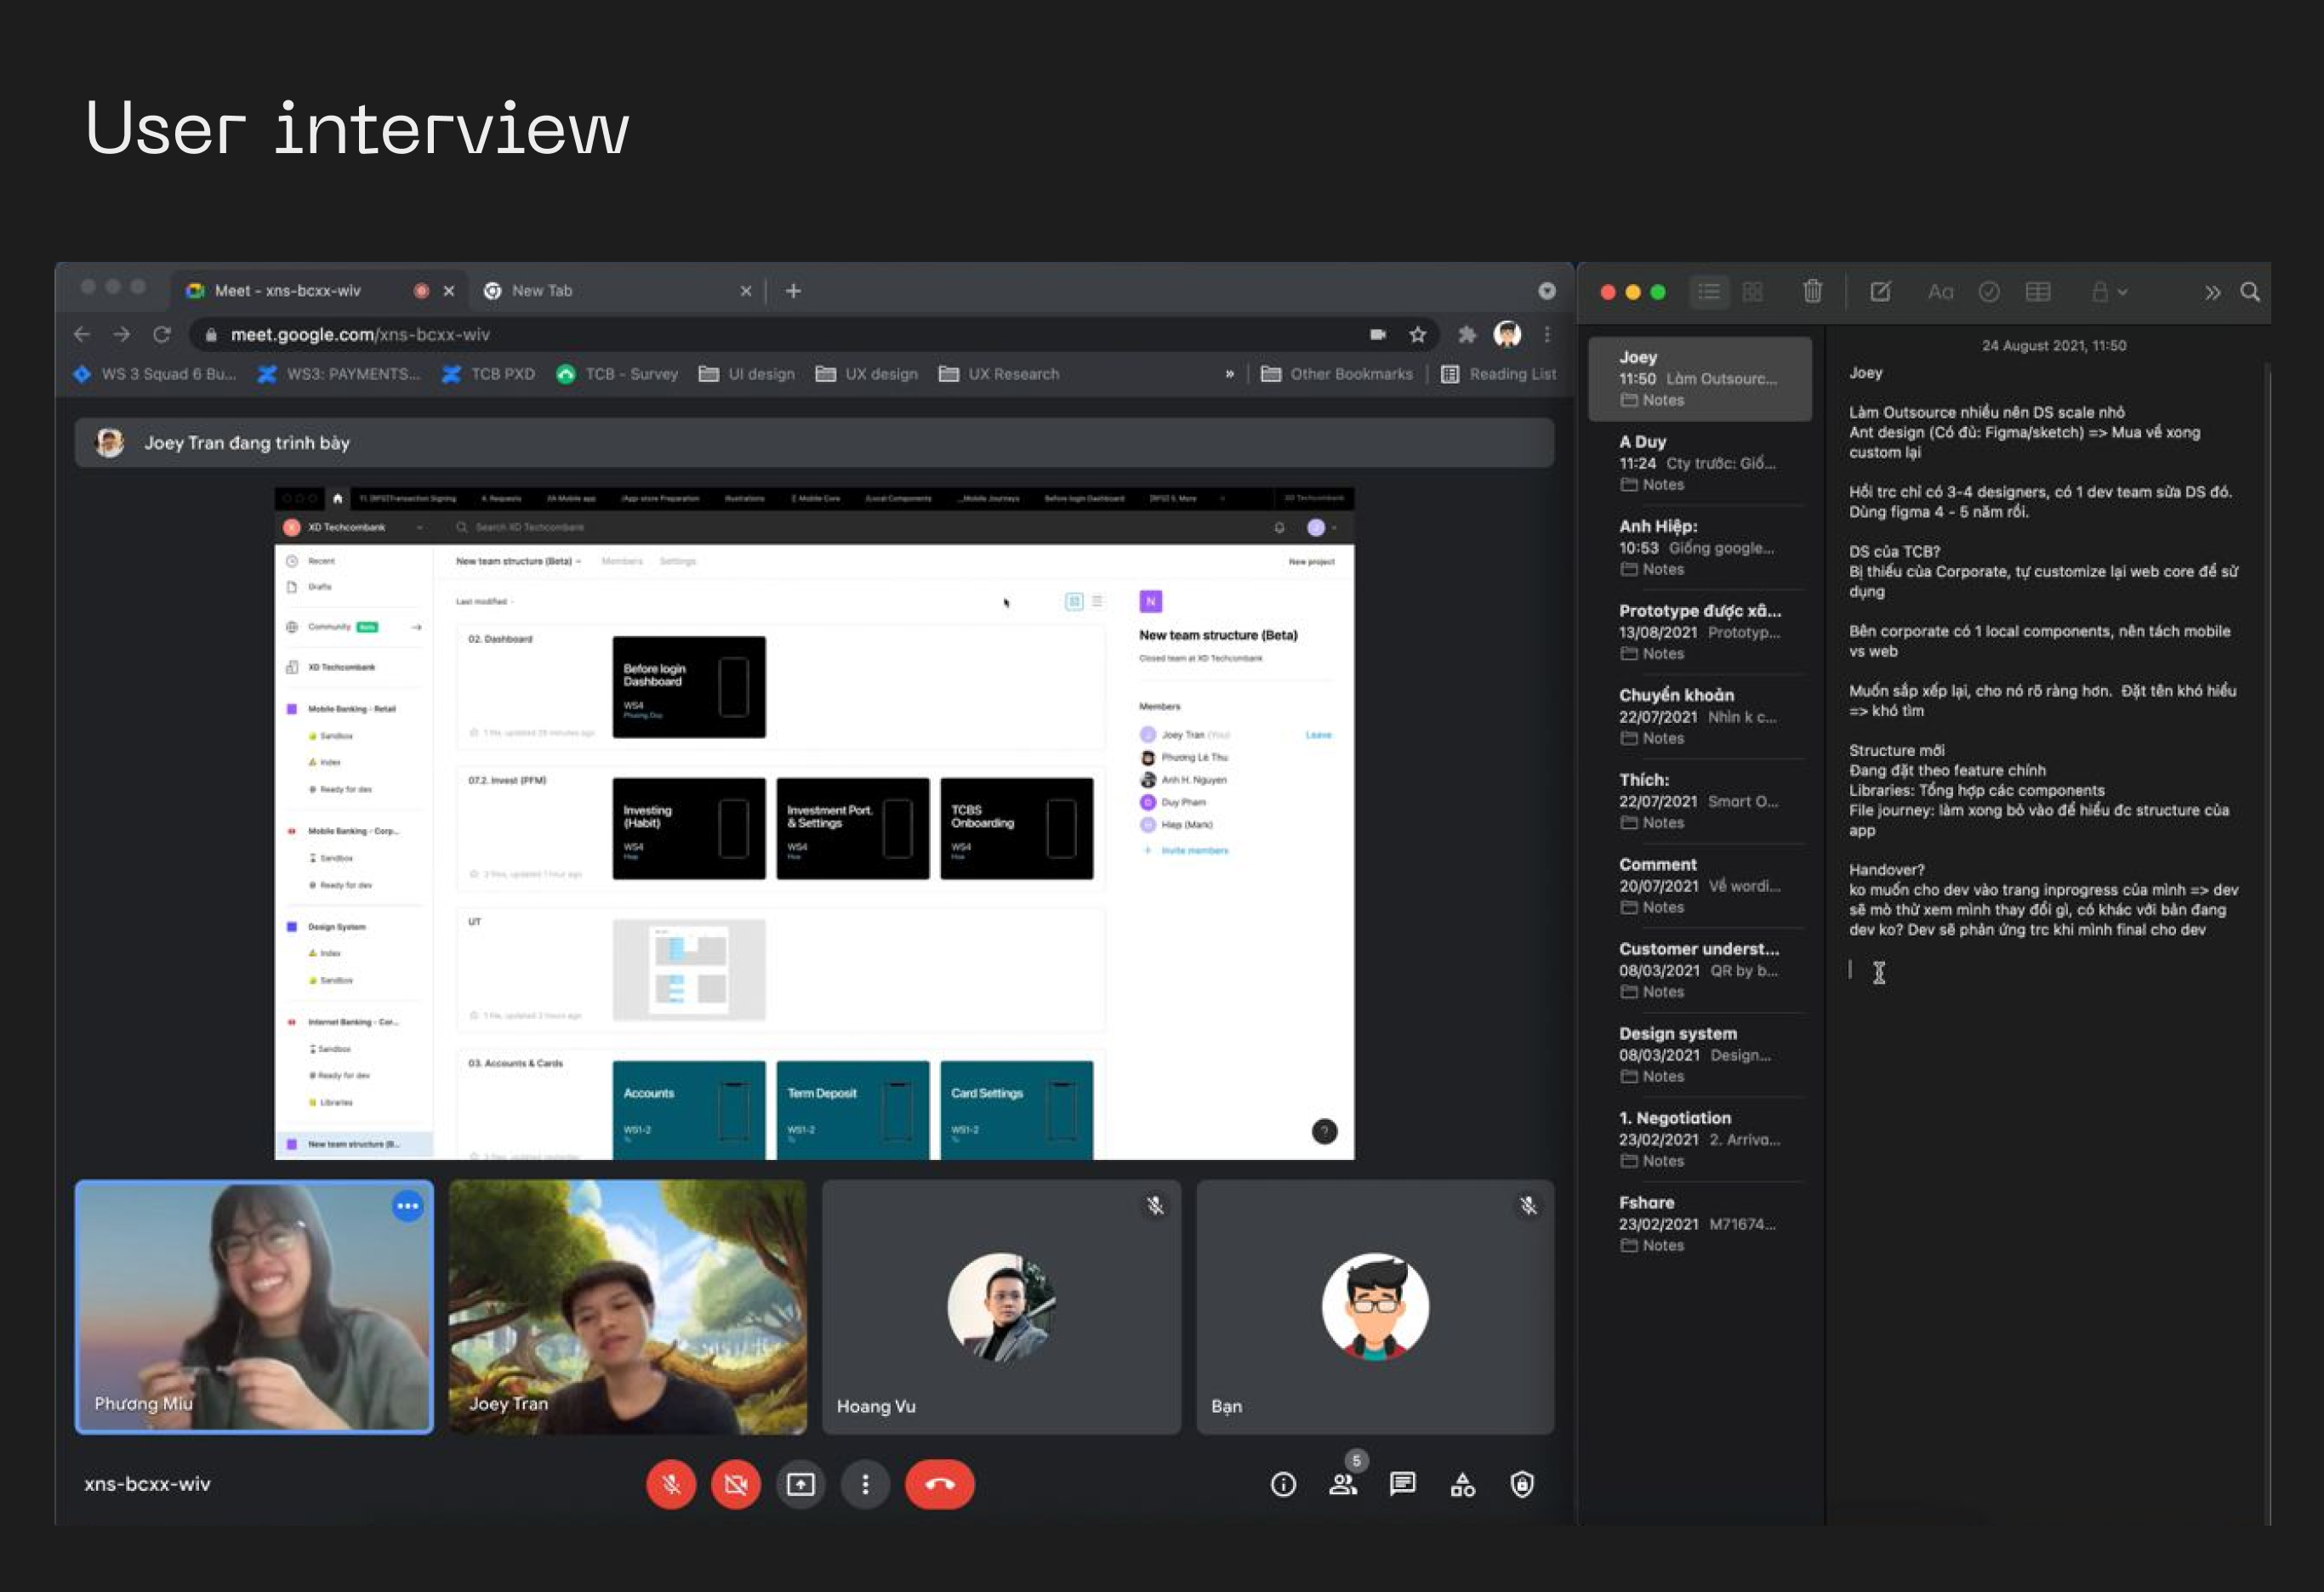This screenshot has height=1592, width=2324.
Task: Open host controls shield icon
Action: (1522, 1485)
